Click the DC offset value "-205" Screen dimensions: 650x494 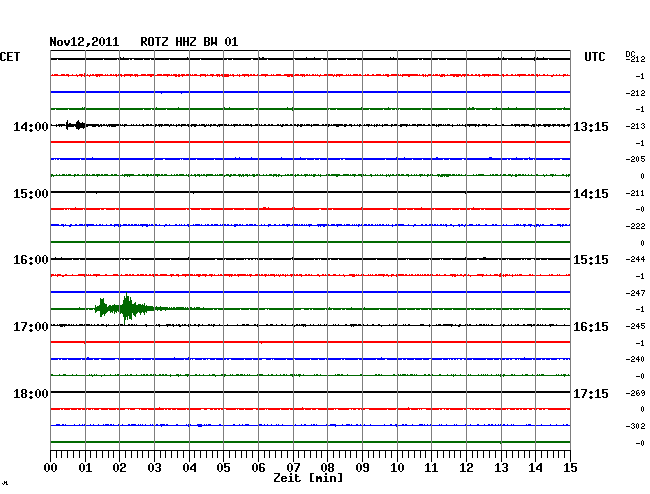[x=635, y=159]
